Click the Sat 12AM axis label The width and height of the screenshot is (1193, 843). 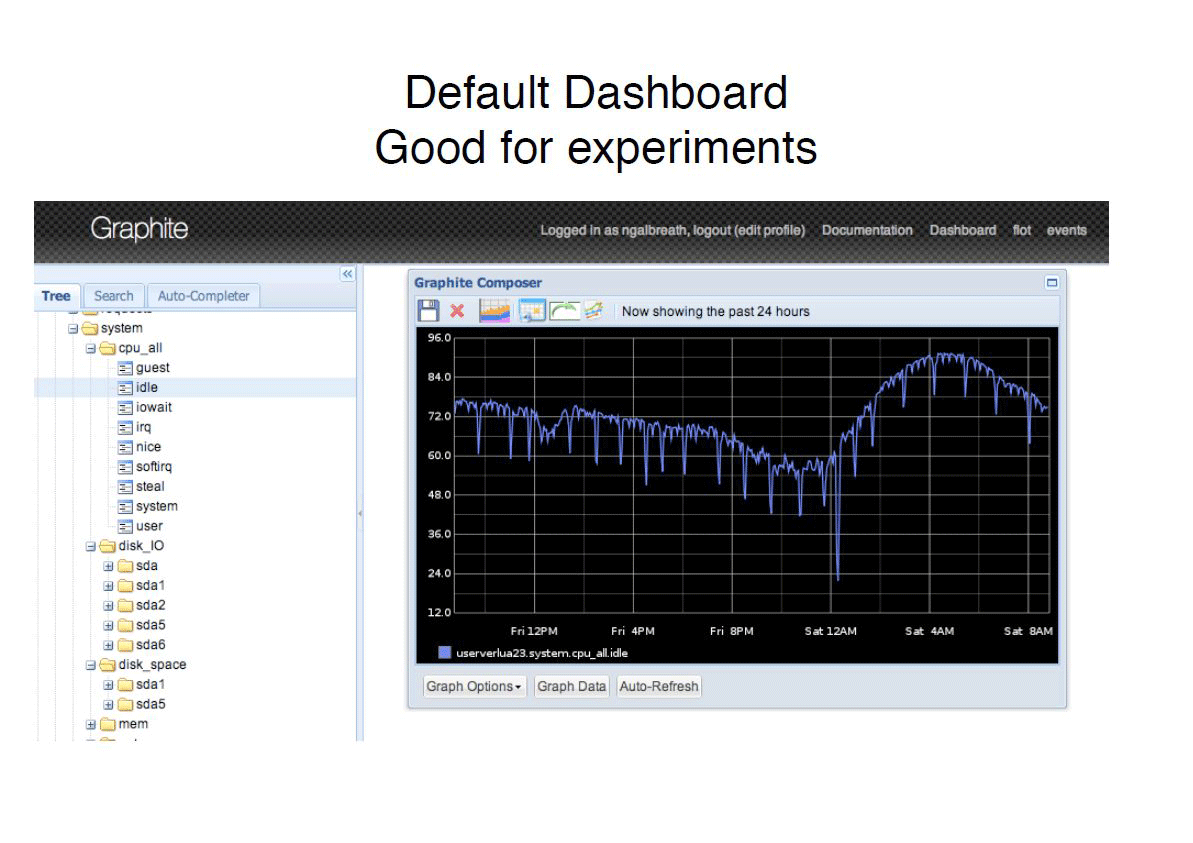[830, 631]
